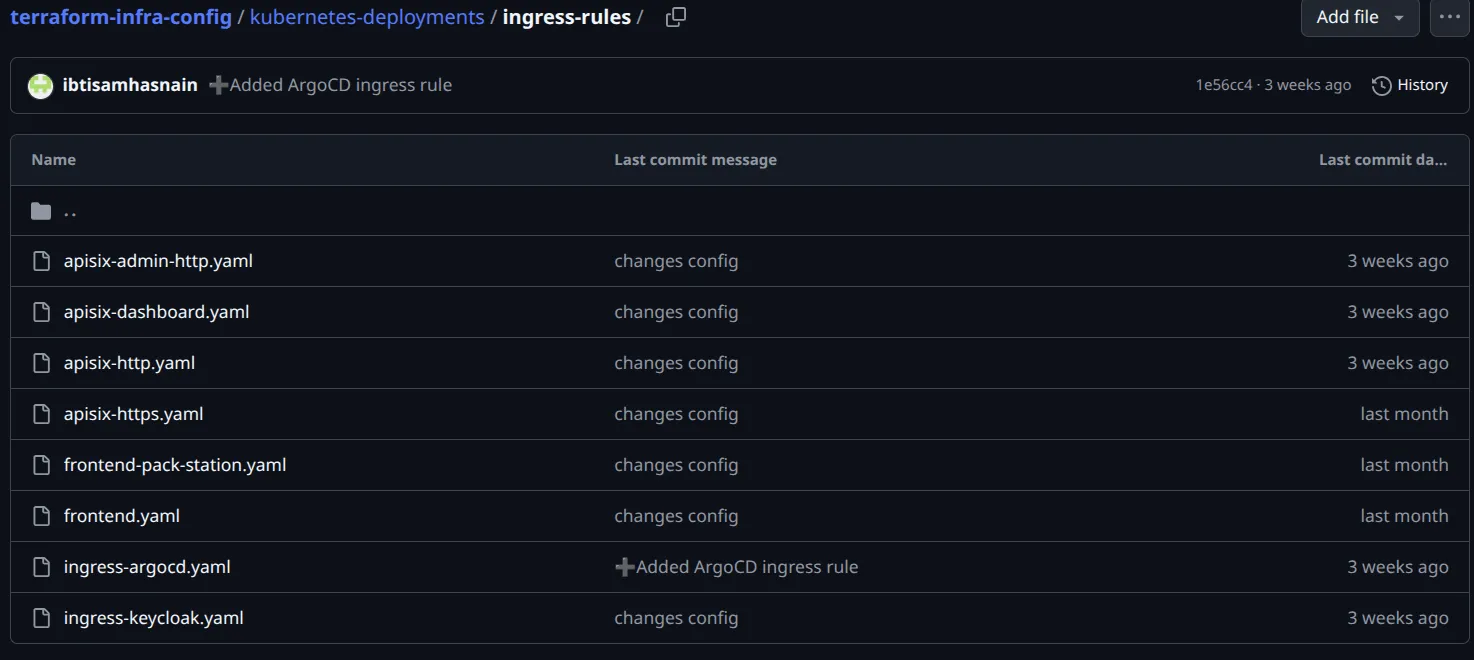Viewport: 1474px width, 660px height.
Task: Open the ingress-argocd.yaml file
Action: 146,566
